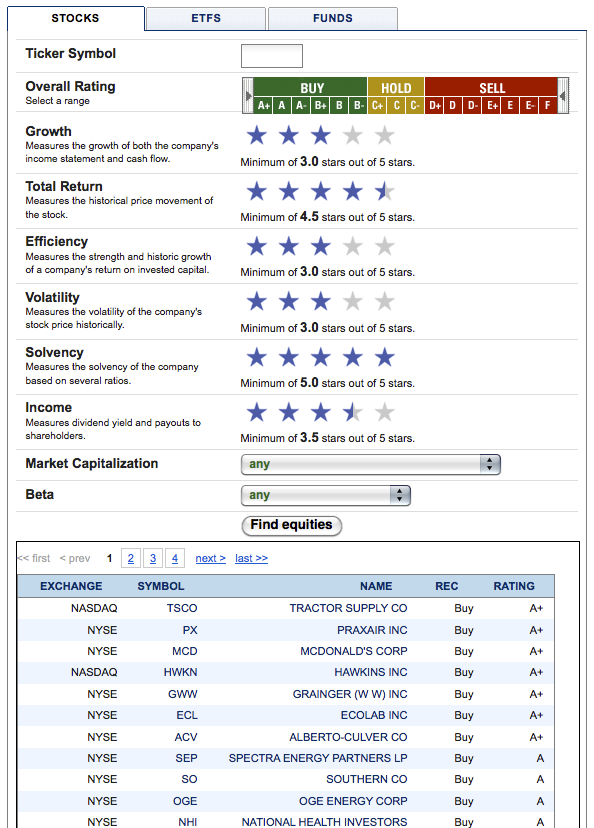Go to results page 3
Screen dimensions: 594x828
153,558
